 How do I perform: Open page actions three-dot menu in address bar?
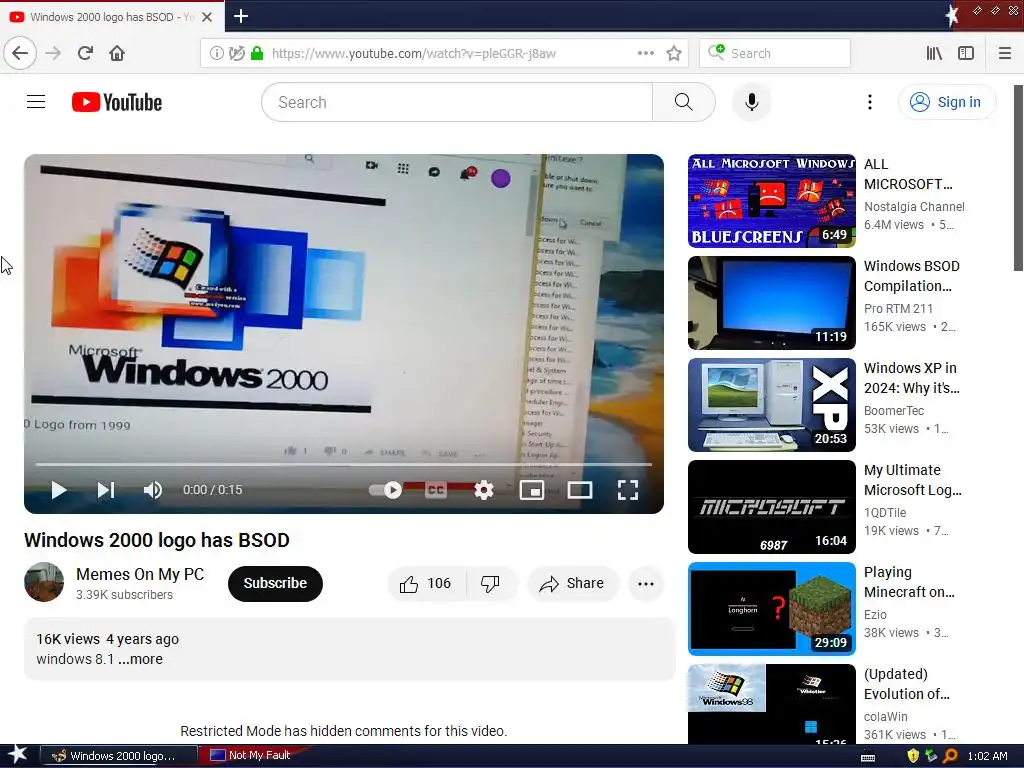(x=645, y=53)
